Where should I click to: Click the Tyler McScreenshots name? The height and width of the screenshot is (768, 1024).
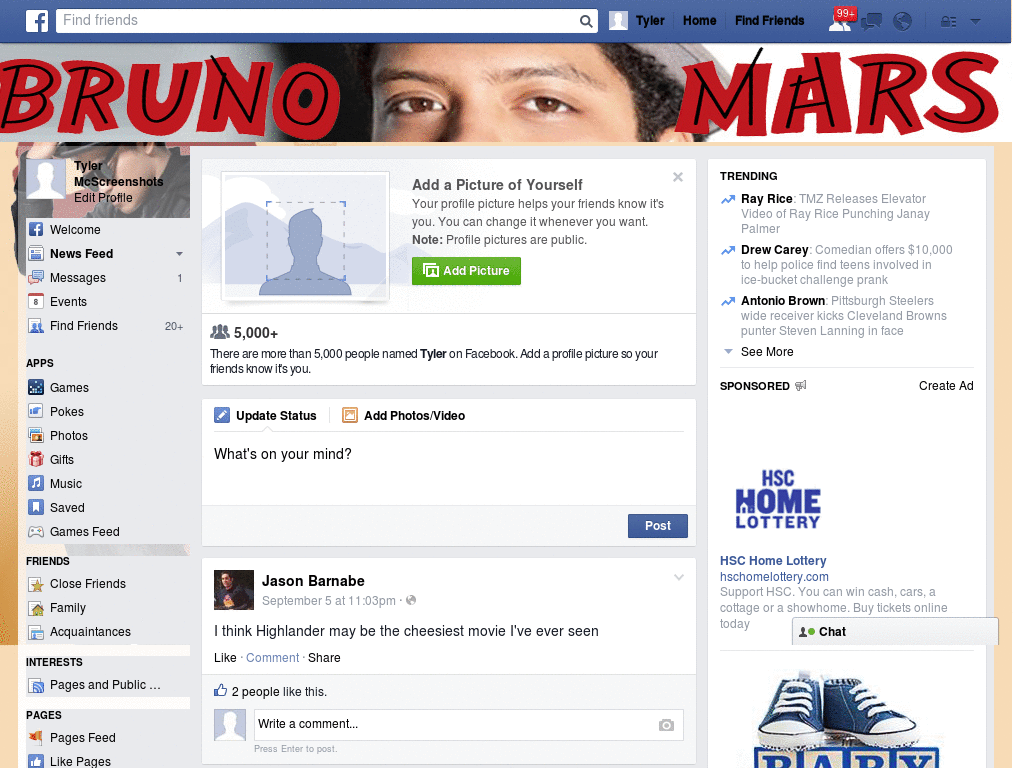coord(118,174)
